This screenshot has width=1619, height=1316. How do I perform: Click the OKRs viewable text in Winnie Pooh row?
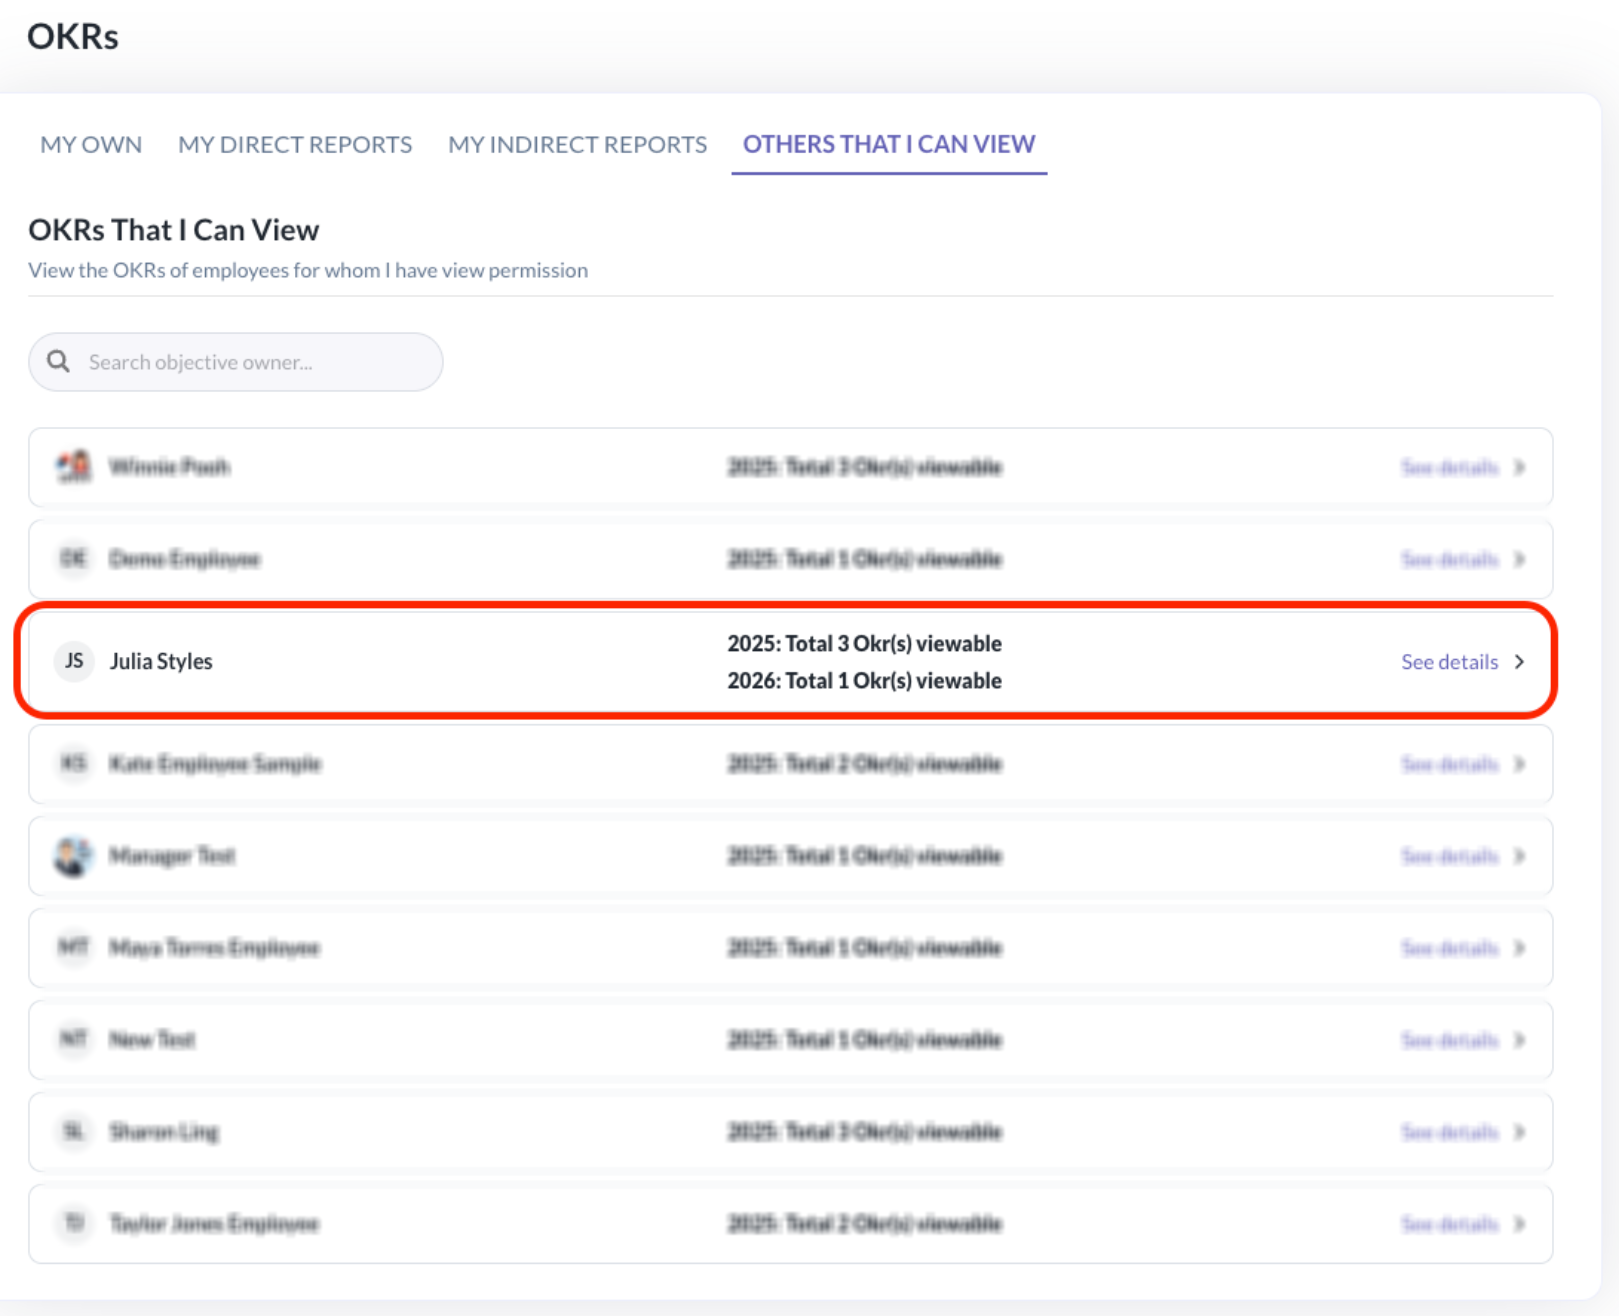coord(865,467)
